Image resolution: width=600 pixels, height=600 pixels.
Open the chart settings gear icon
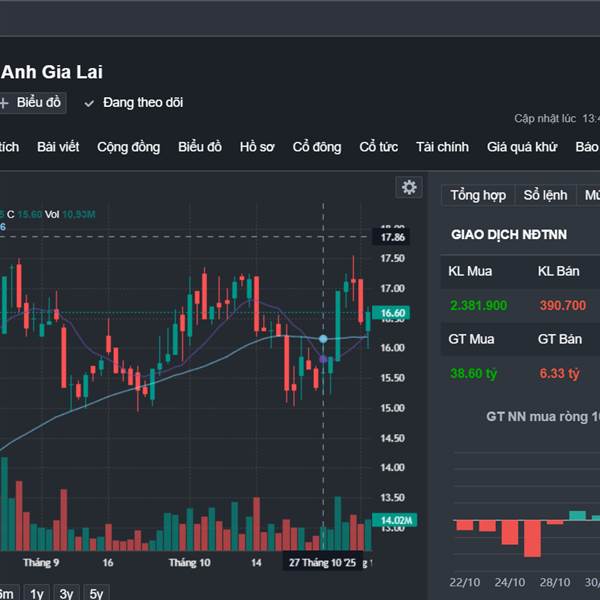pos(409,187)
